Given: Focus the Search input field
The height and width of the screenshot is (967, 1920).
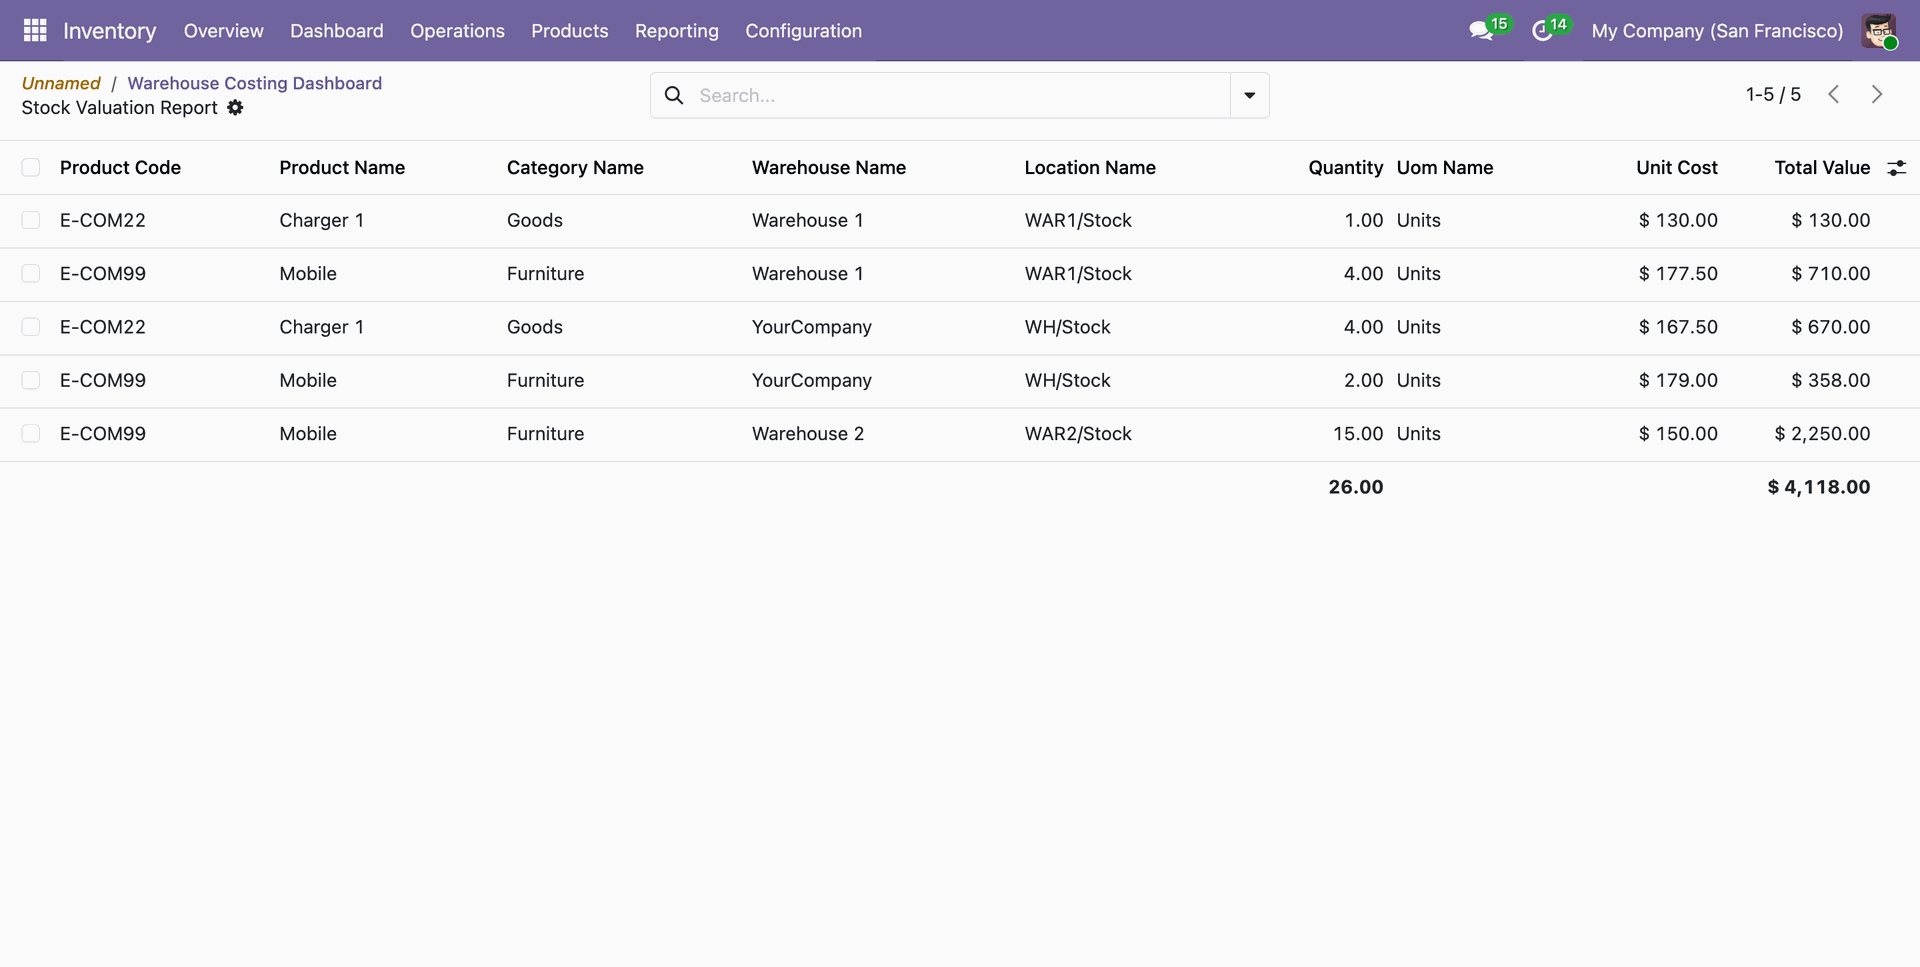Looking at the screenshot, I should pos(960,95).
